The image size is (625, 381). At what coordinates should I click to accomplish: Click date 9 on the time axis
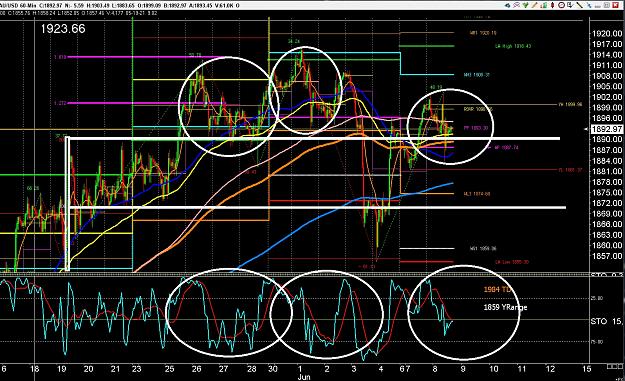pos(463,369)
